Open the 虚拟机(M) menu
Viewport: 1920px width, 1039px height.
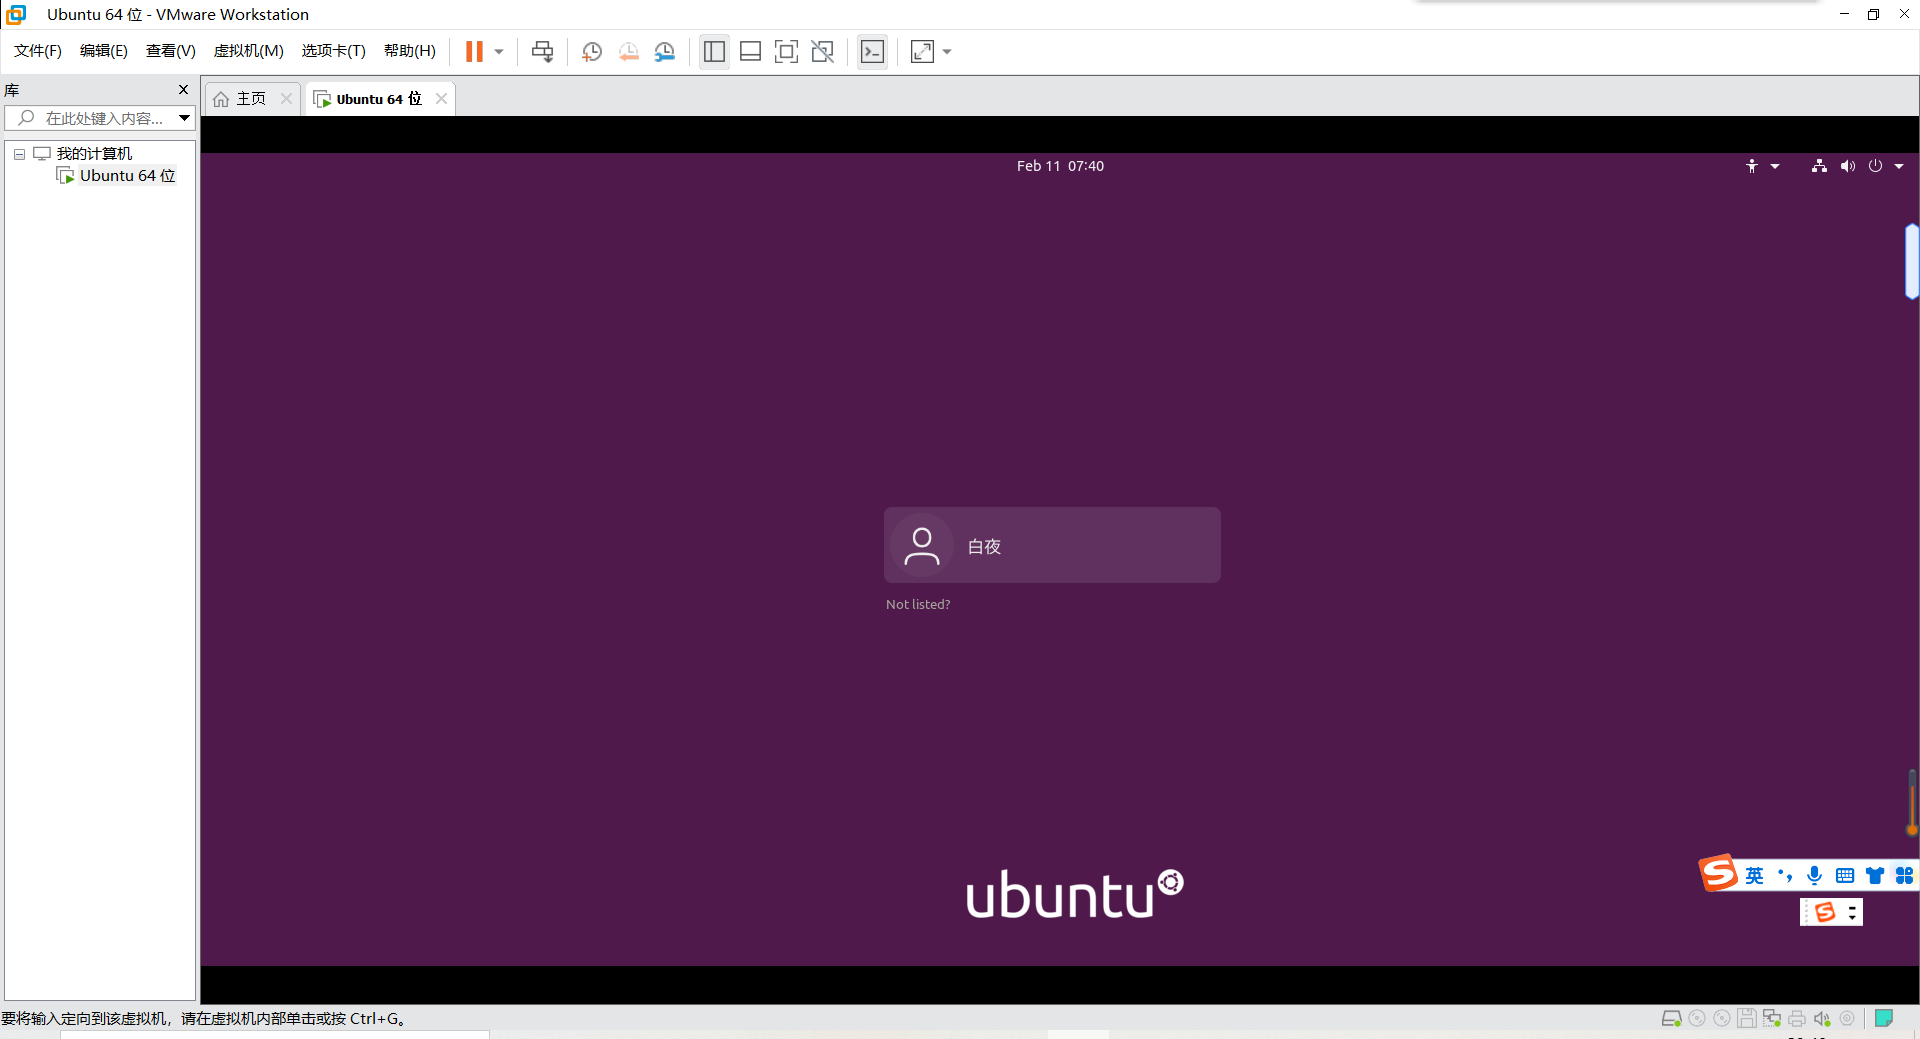pos(249,51)
